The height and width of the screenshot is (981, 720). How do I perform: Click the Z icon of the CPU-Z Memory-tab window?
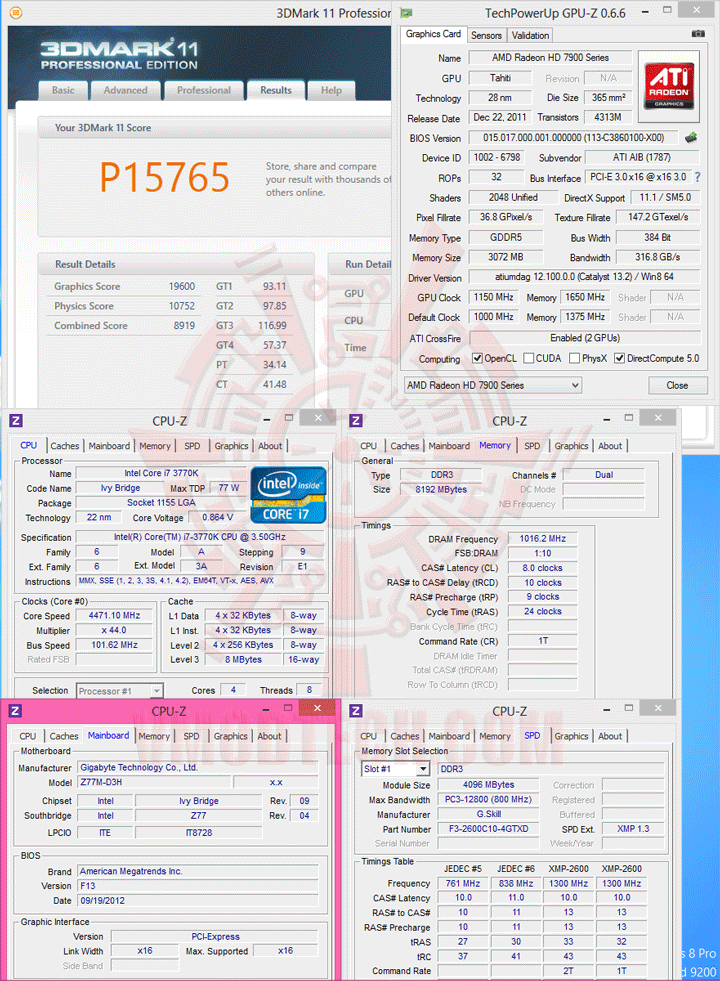coord(356,420)
